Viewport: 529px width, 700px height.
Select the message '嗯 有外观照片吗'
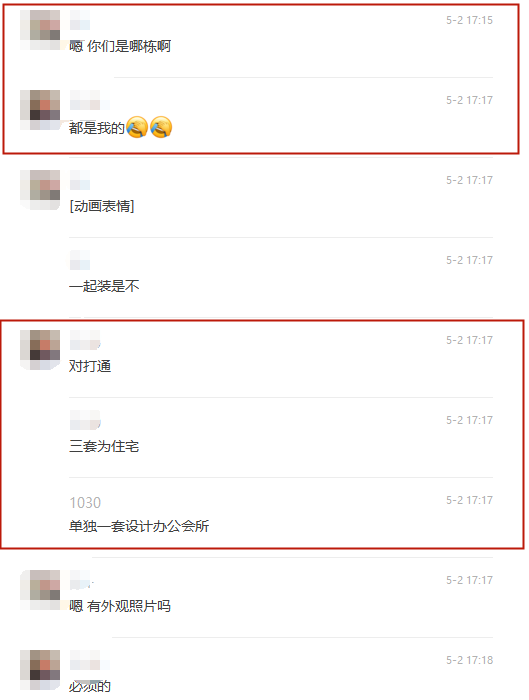pyautogui.click(x=120, y=606)
